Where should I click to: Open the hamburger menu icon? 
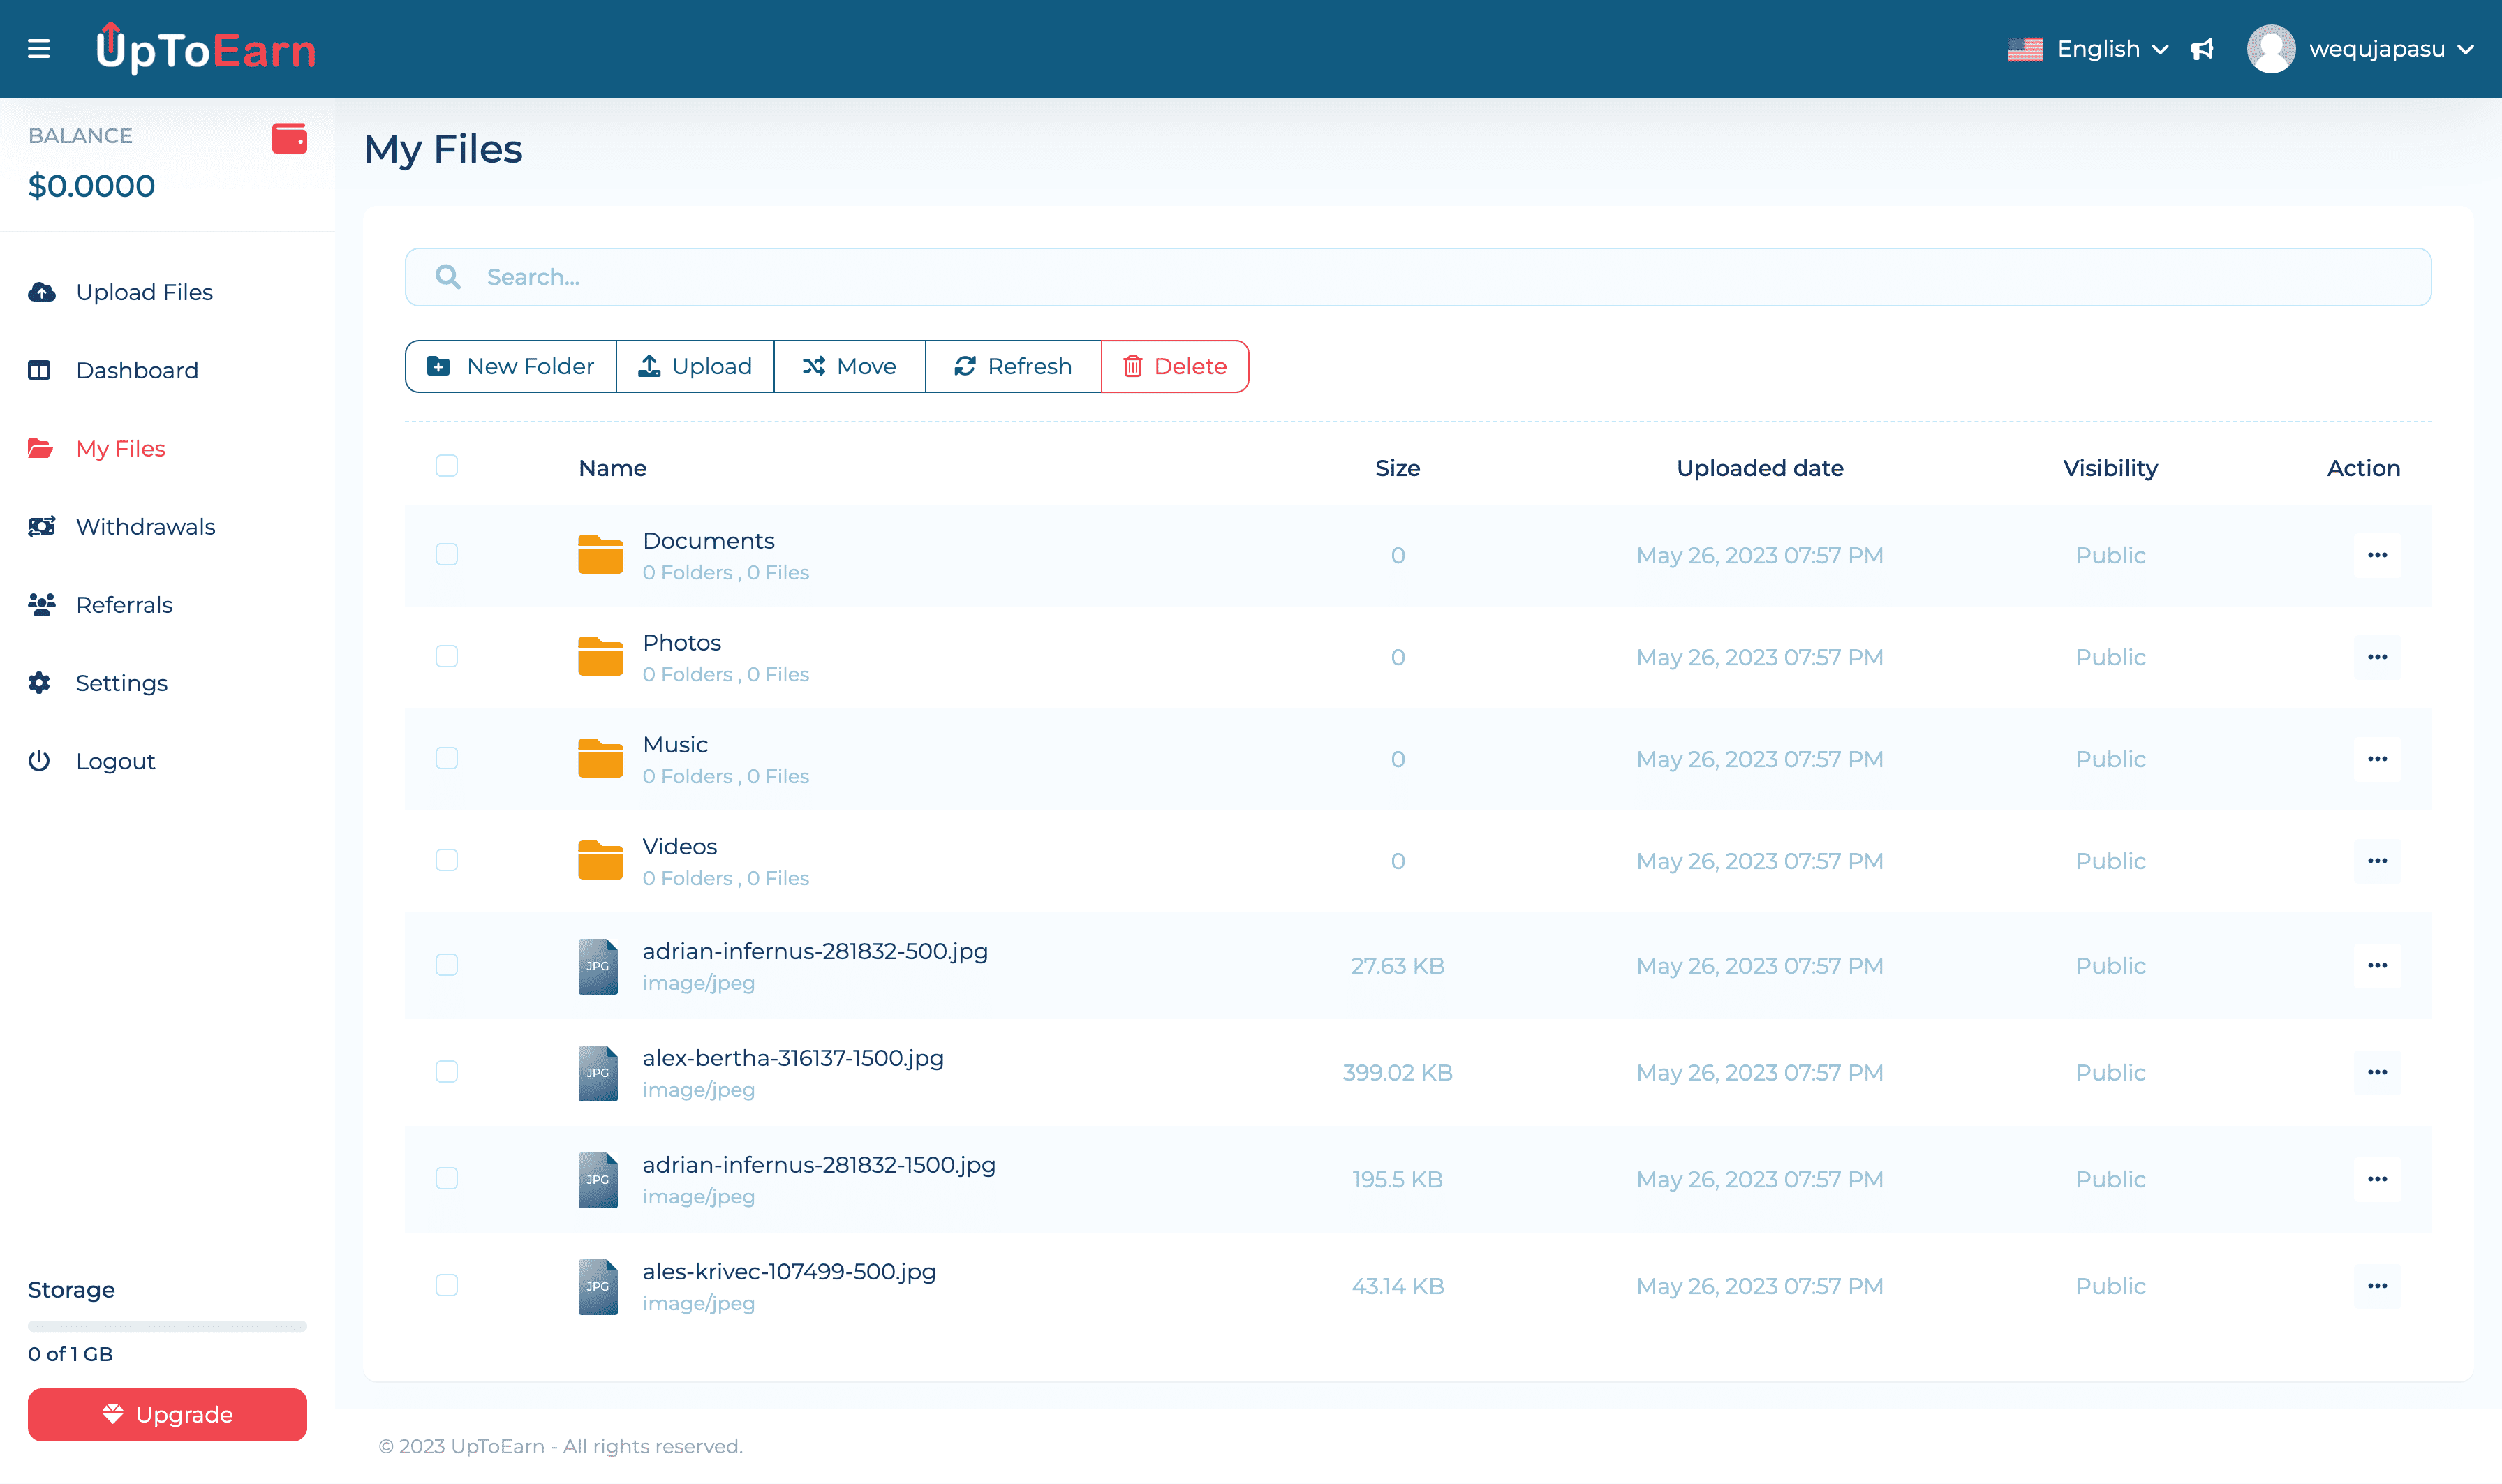[x=39, y=48]
